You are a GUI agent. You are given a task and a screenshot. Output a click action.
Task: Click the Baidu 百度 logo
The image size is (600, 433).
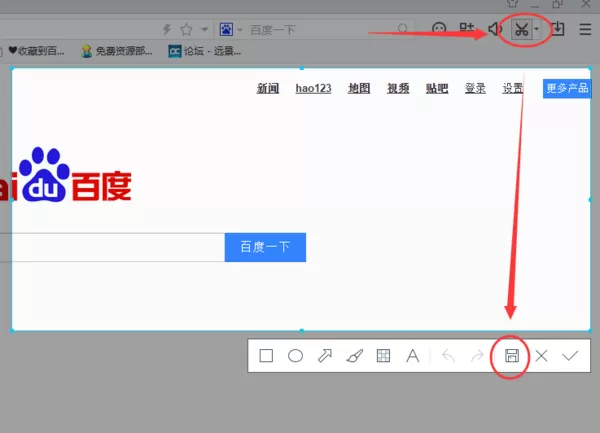[66, 174]
